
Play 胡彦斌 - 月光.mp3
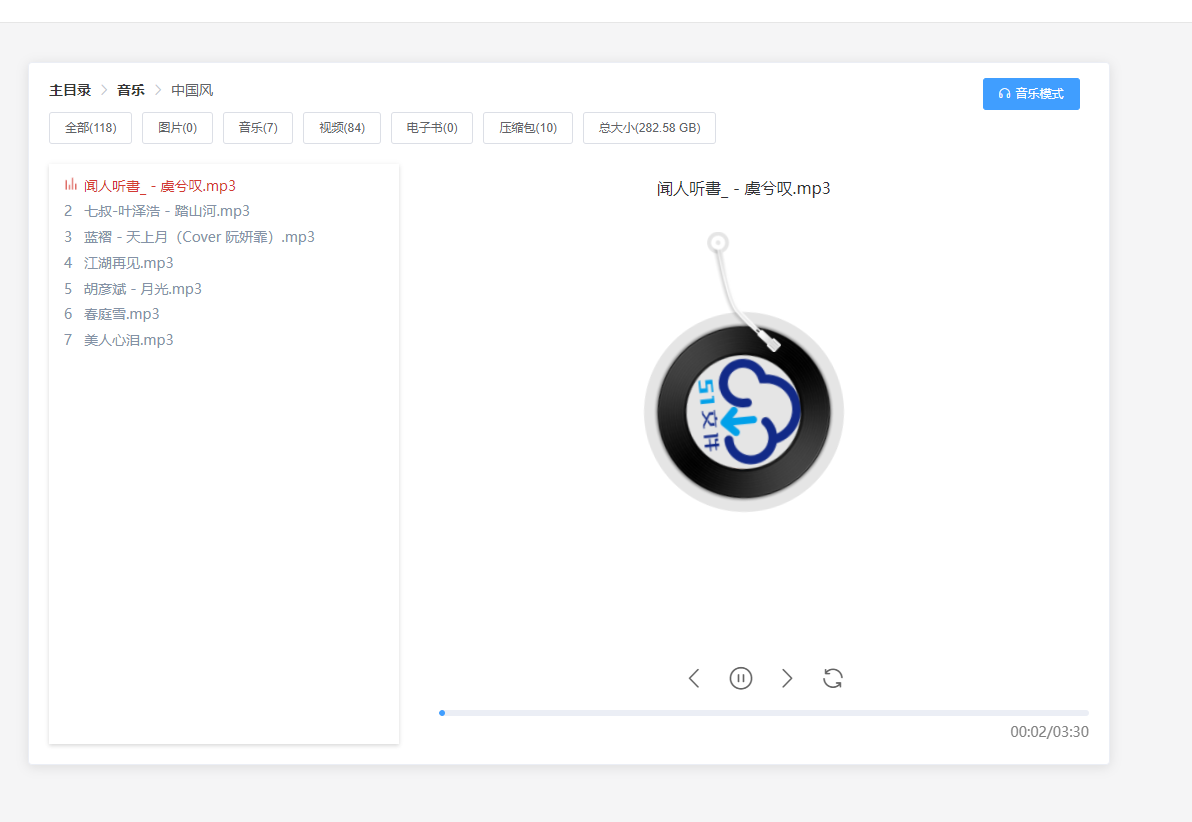click(143, 289)
